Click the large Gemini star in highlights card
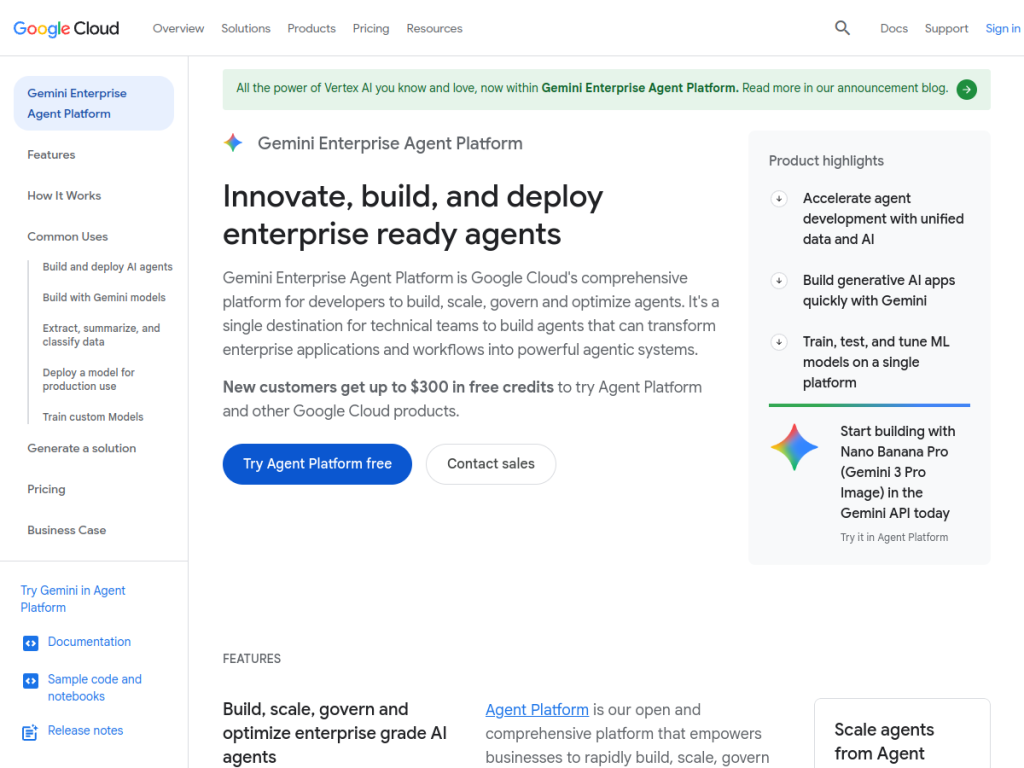The image size is (1024, 768). pyautogui.click(x=794, y=447)
